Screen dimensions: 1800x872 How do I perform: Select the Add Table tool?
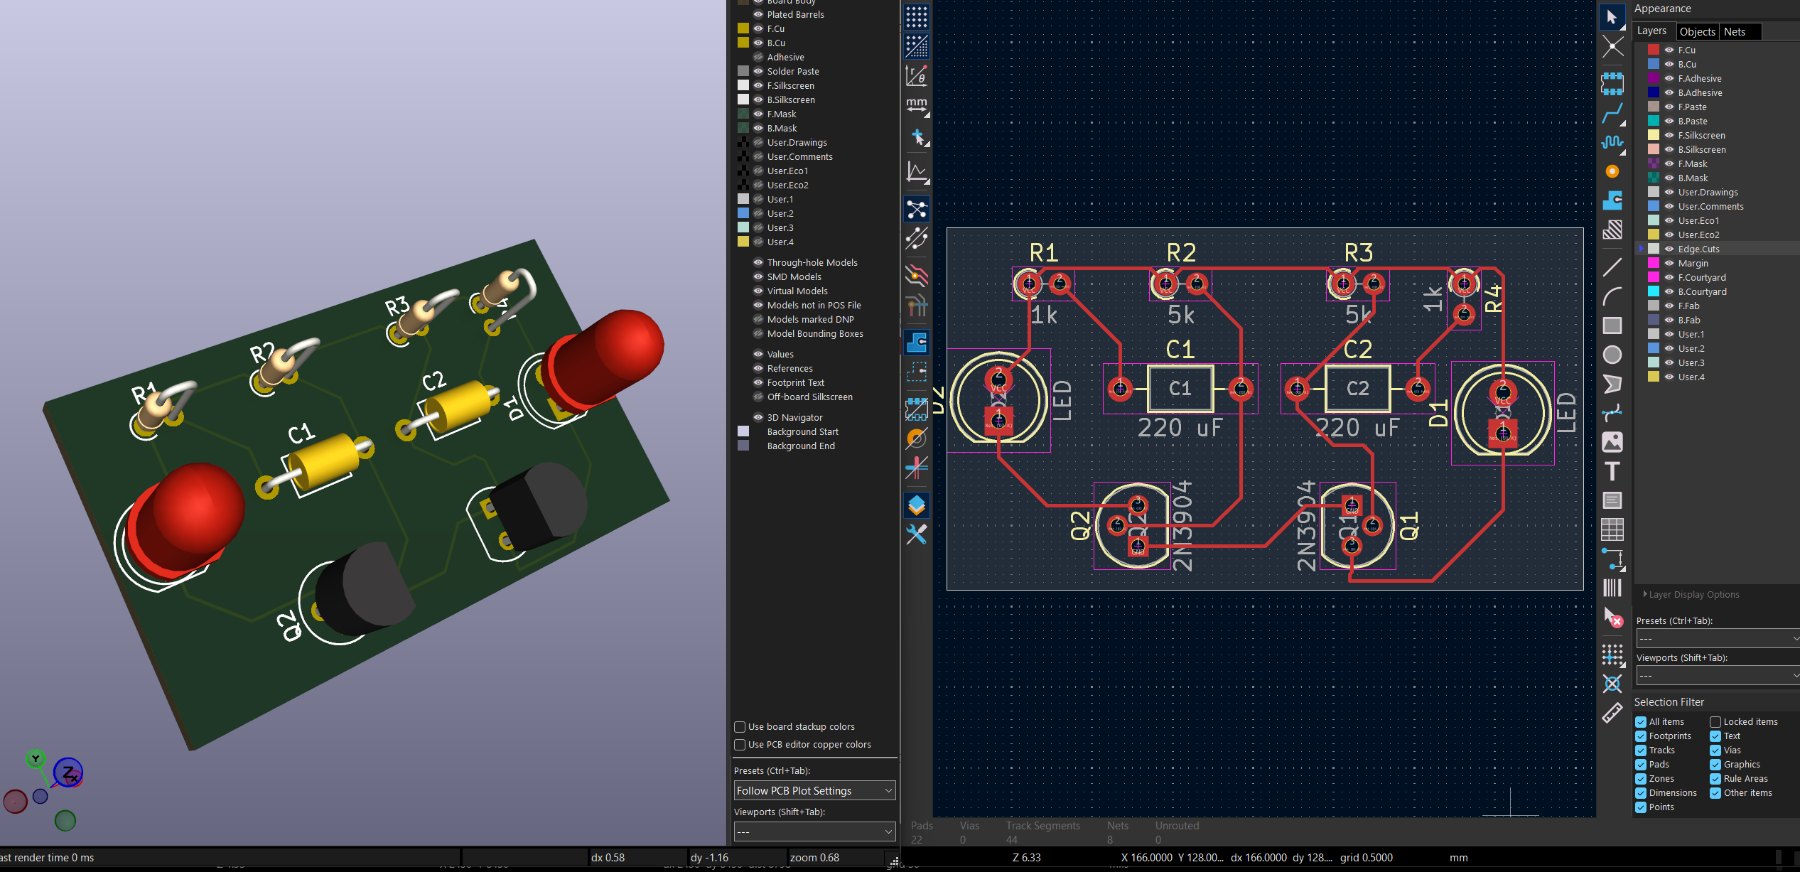tap(1612, 529)
